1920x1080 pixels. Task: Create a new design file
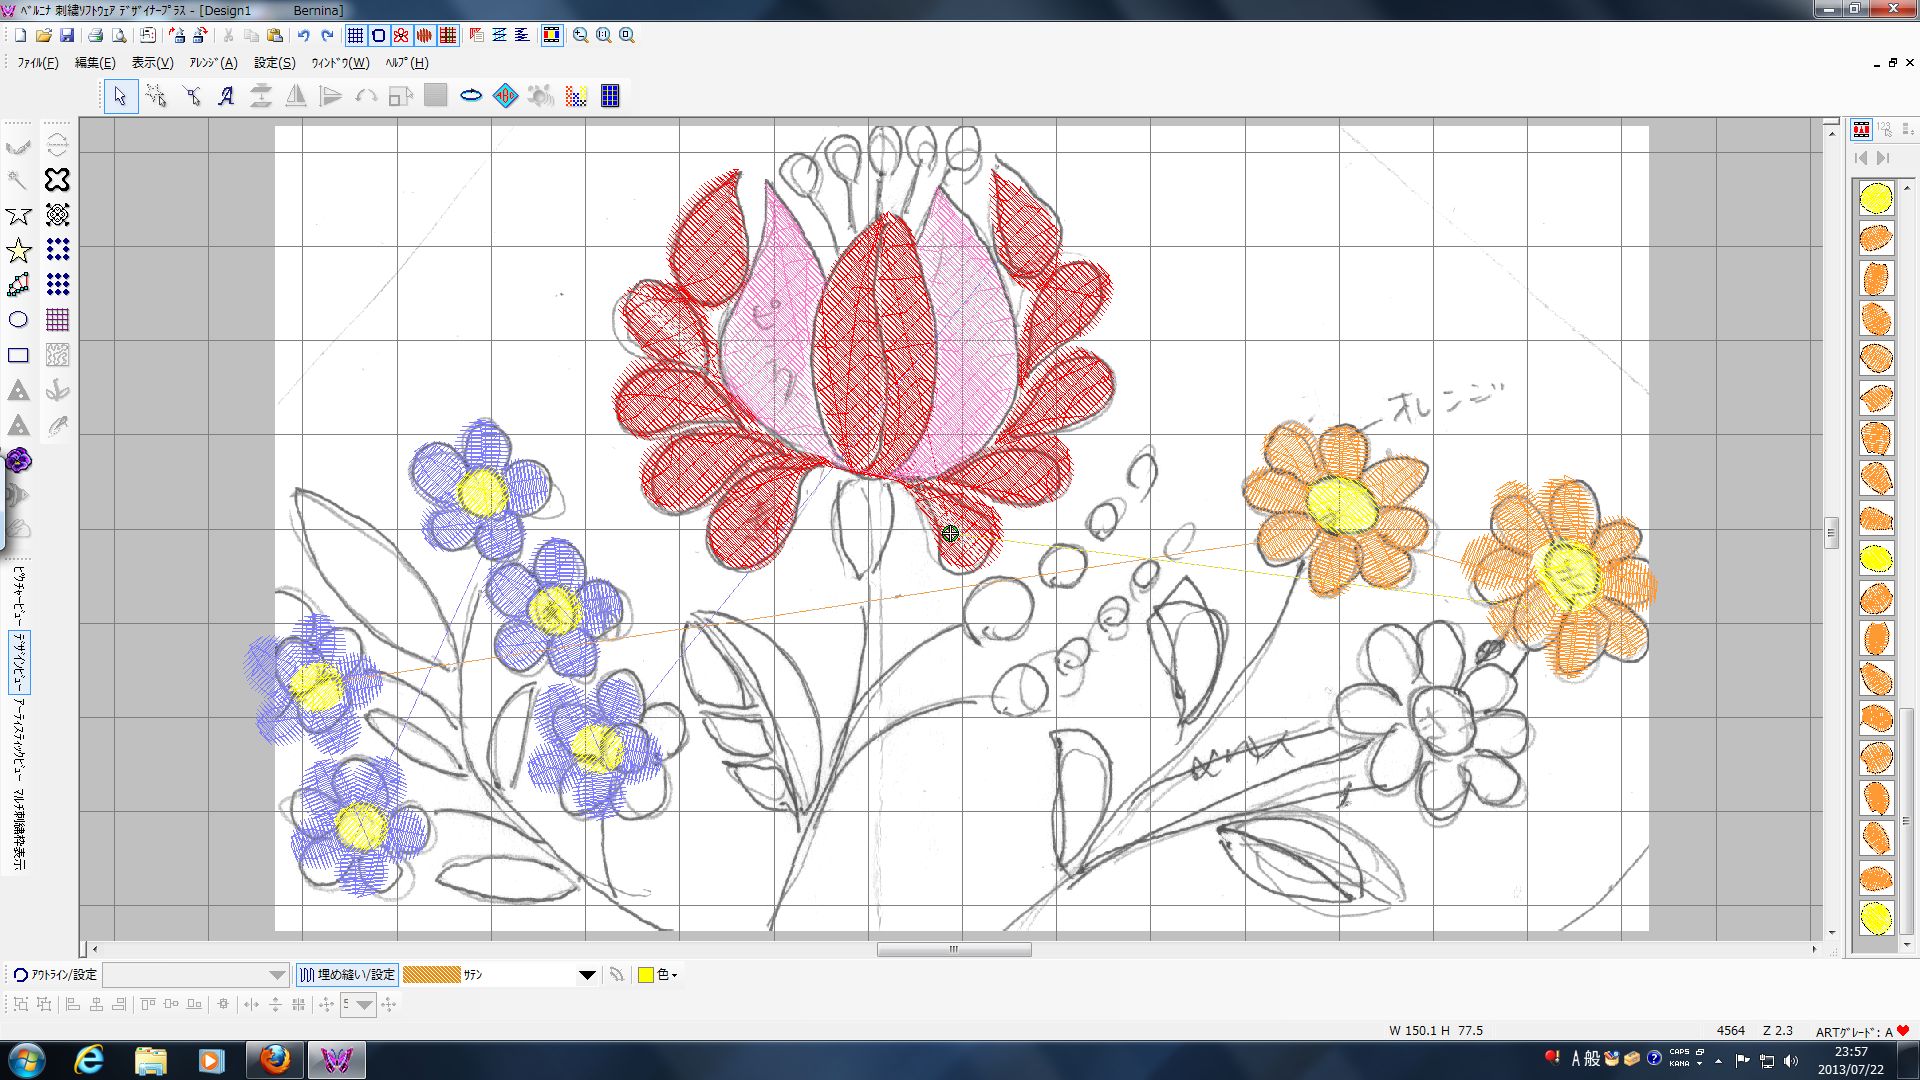click(x=20, y=35)
